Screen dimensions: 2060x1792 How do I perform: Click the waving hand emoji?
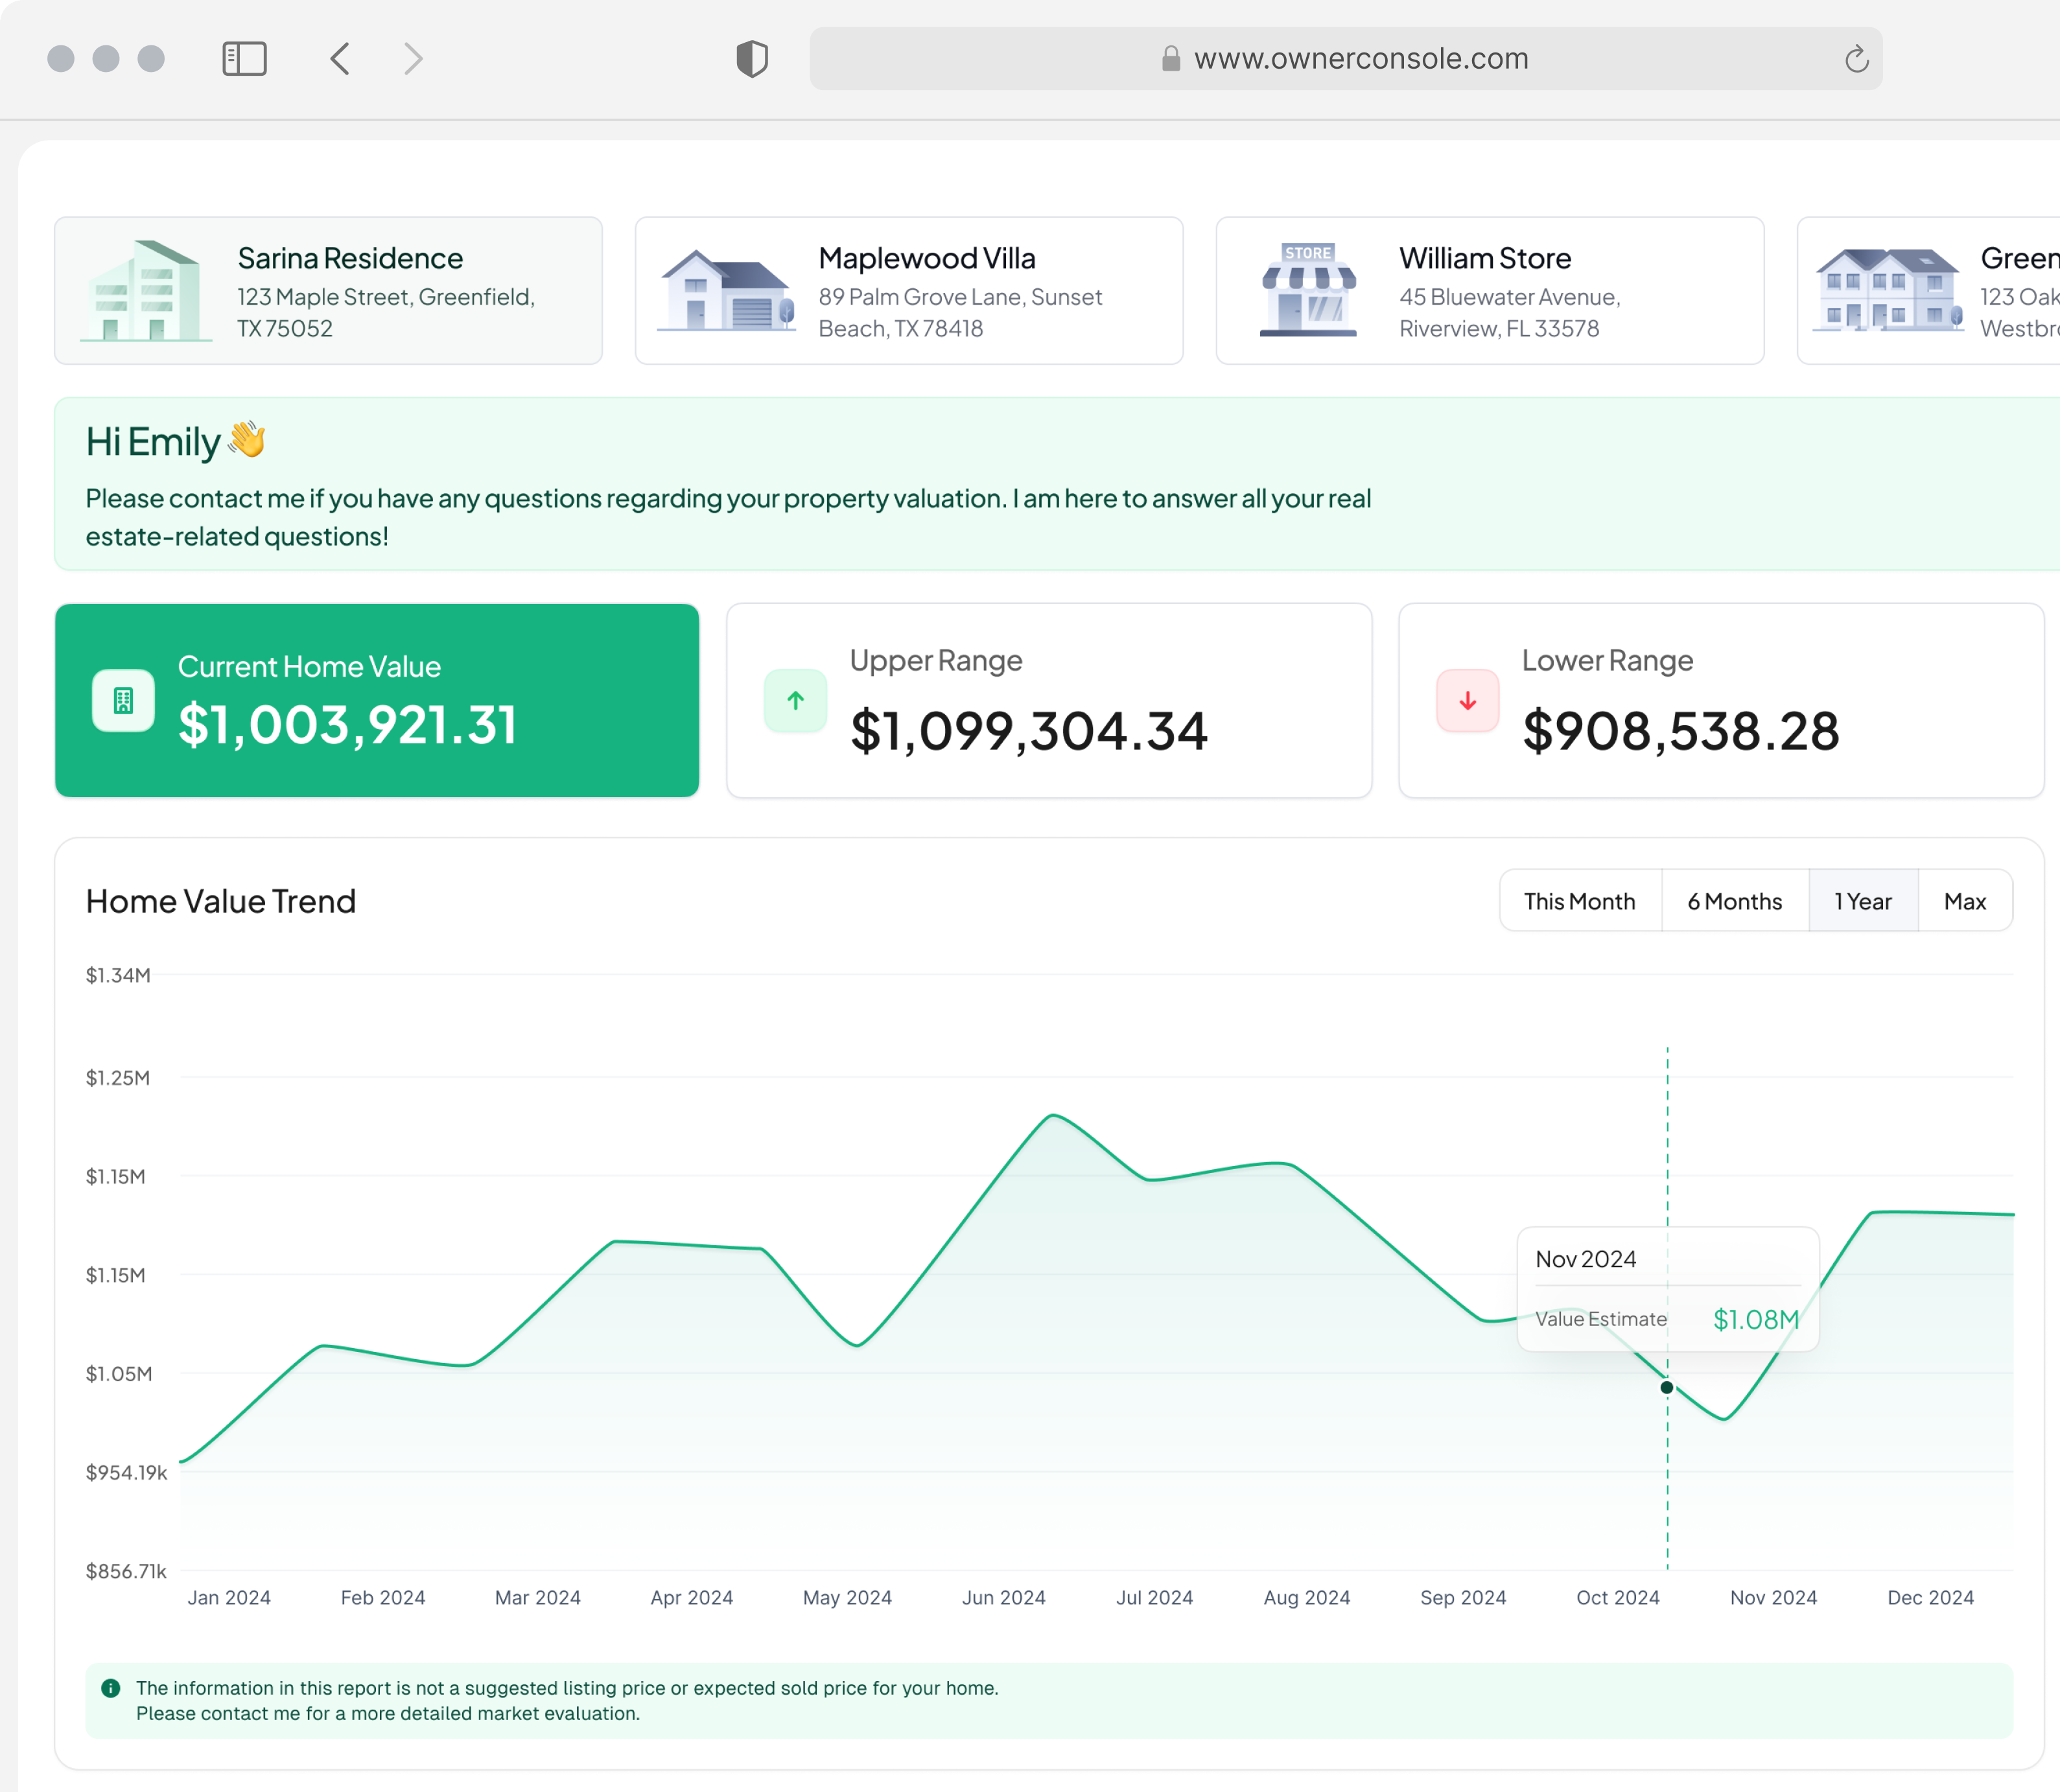[247, 439]
